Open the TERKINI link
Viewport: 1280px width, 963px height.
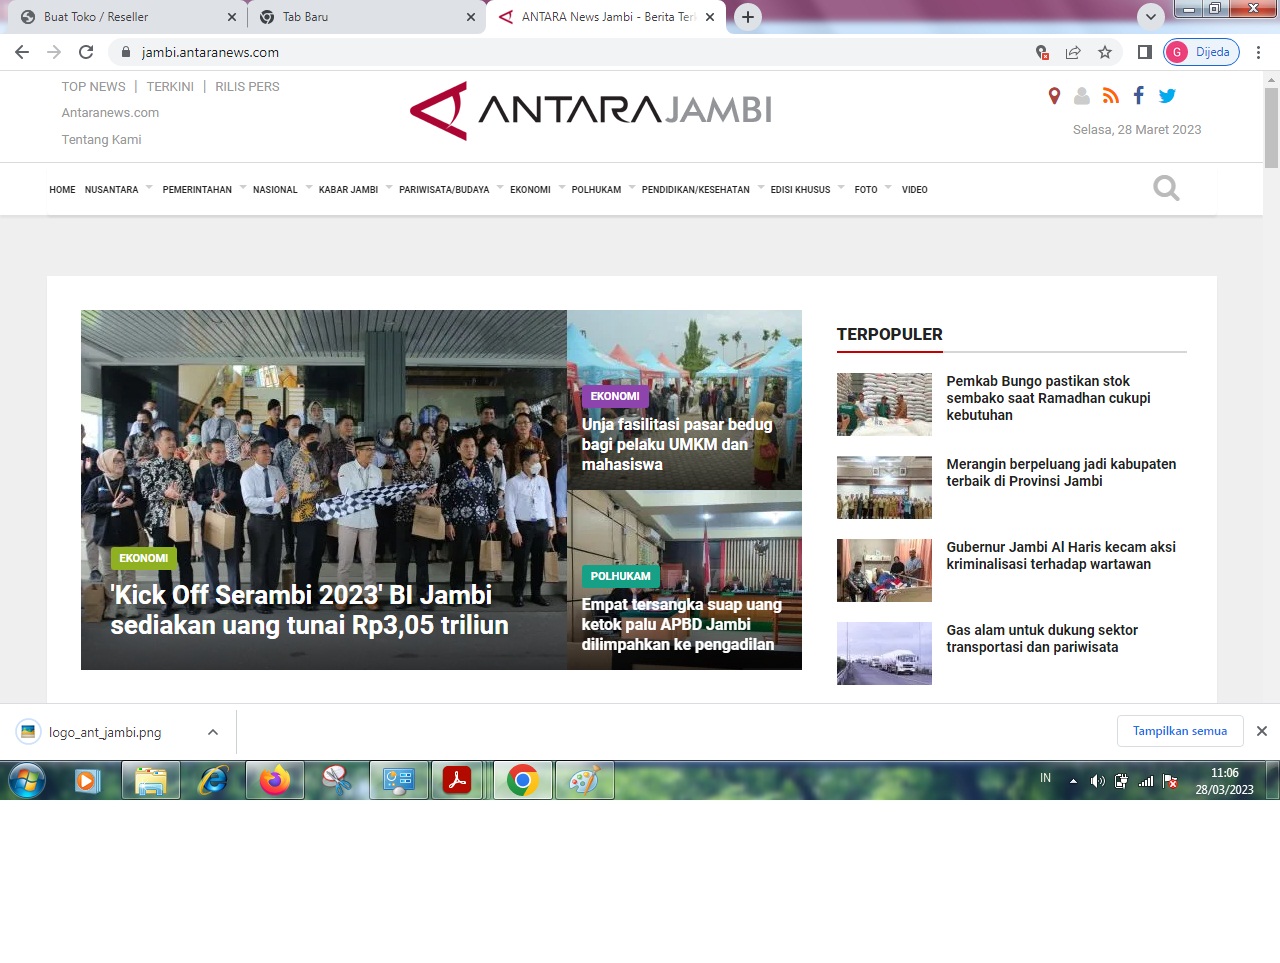170,87
